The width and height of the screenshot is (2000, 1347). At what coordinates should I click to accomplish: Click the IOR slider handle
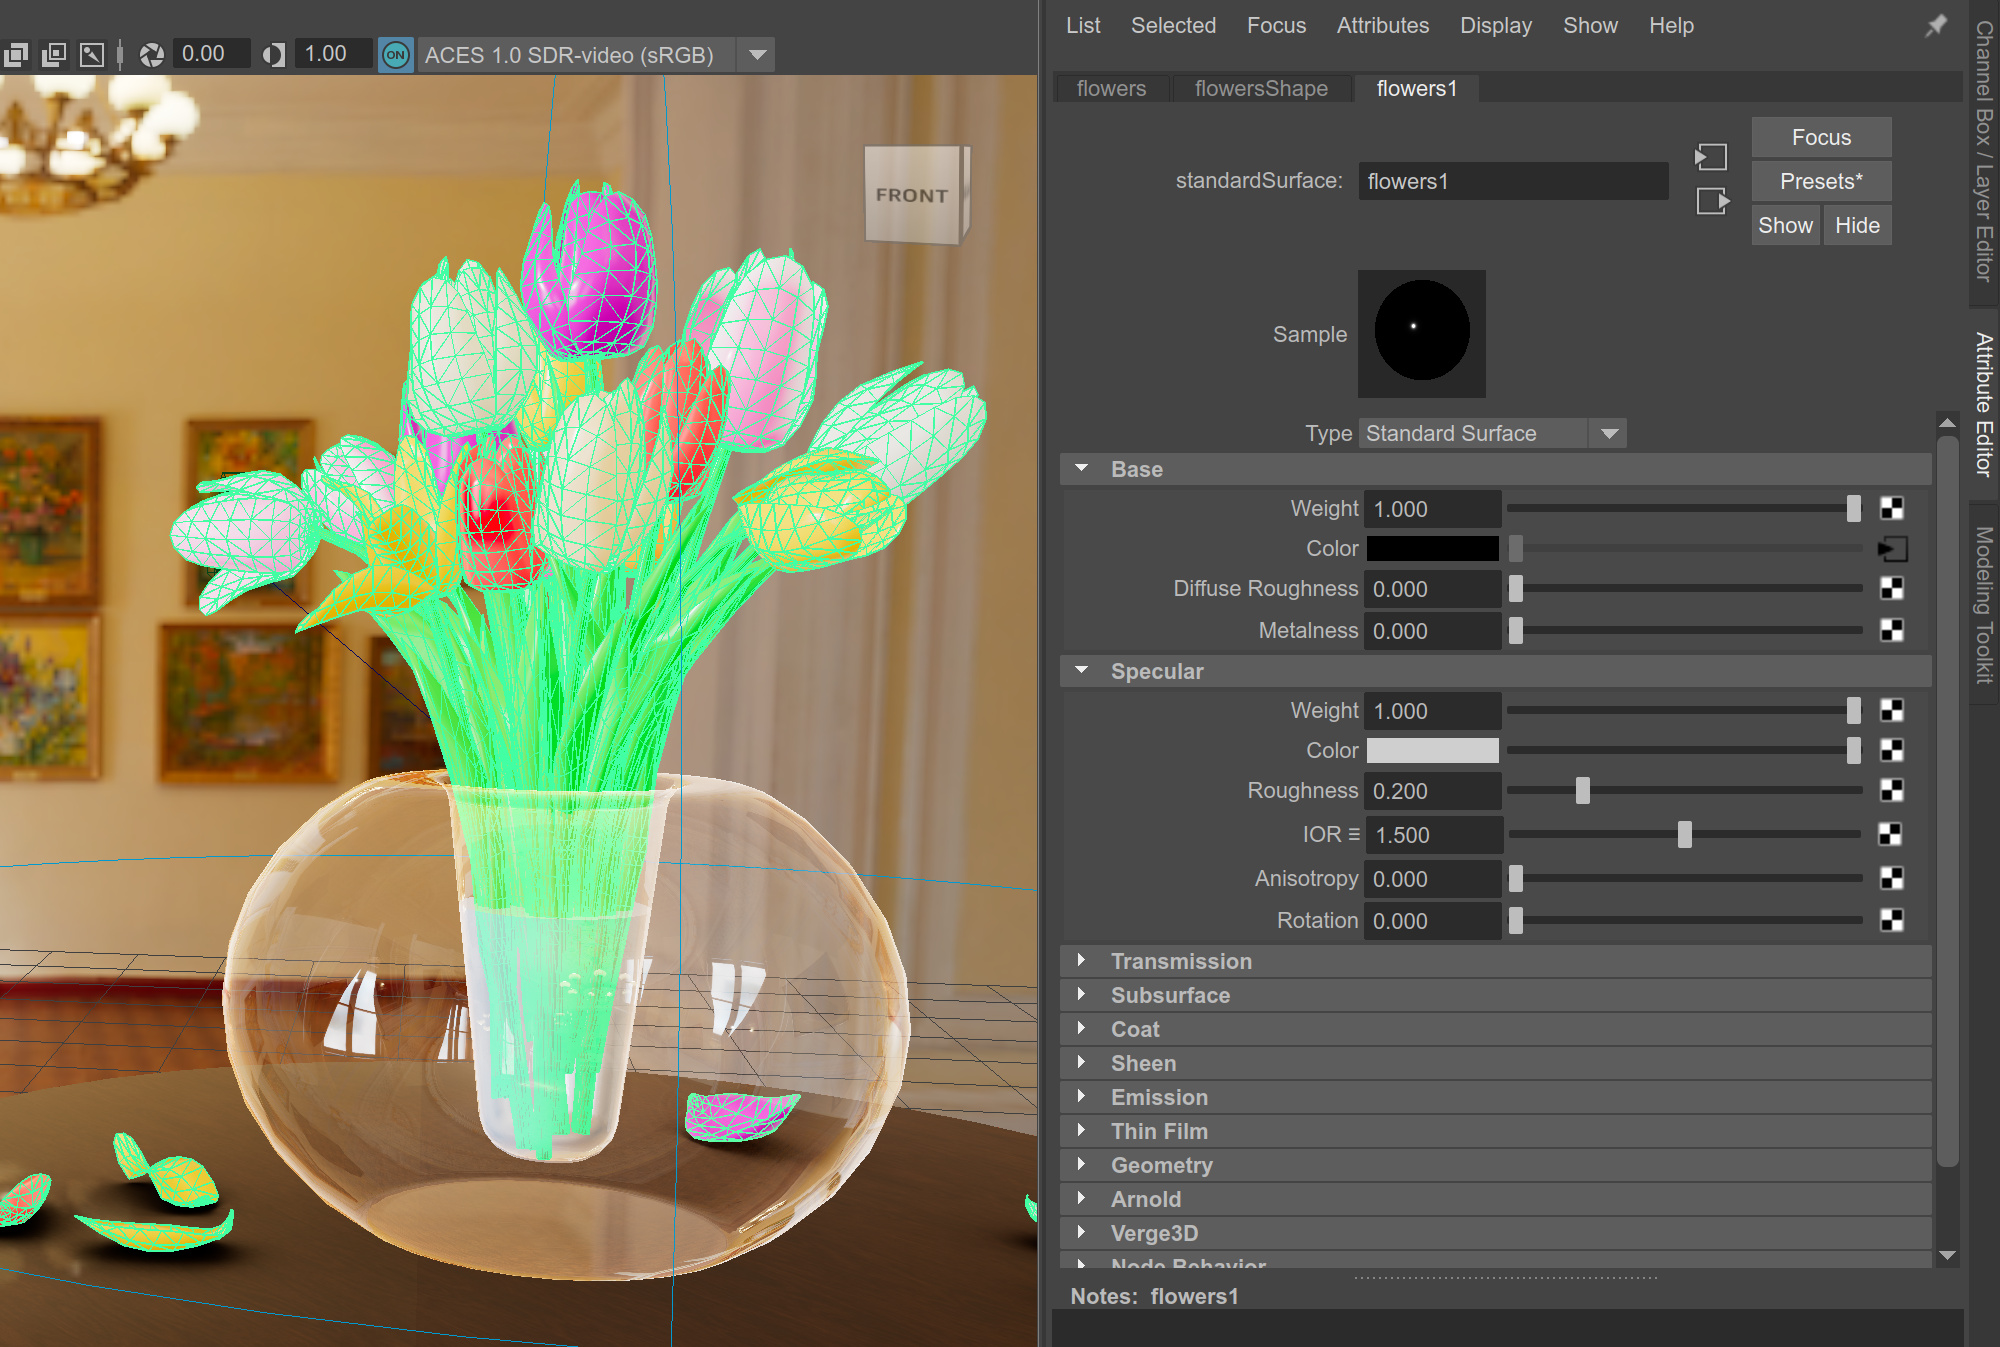[1685, 835]
